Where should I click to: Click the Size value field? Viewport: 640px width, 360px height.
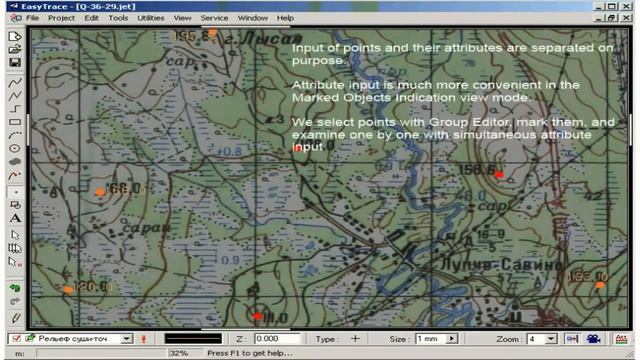tap(431, 339)
